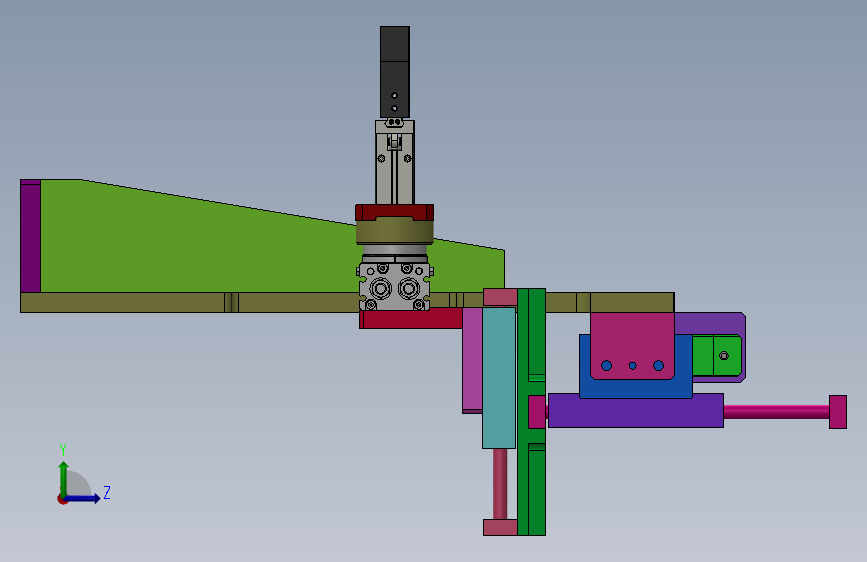
Task: Select the crimson plate beneath the gripper body
Action: [x=411, y=319]
